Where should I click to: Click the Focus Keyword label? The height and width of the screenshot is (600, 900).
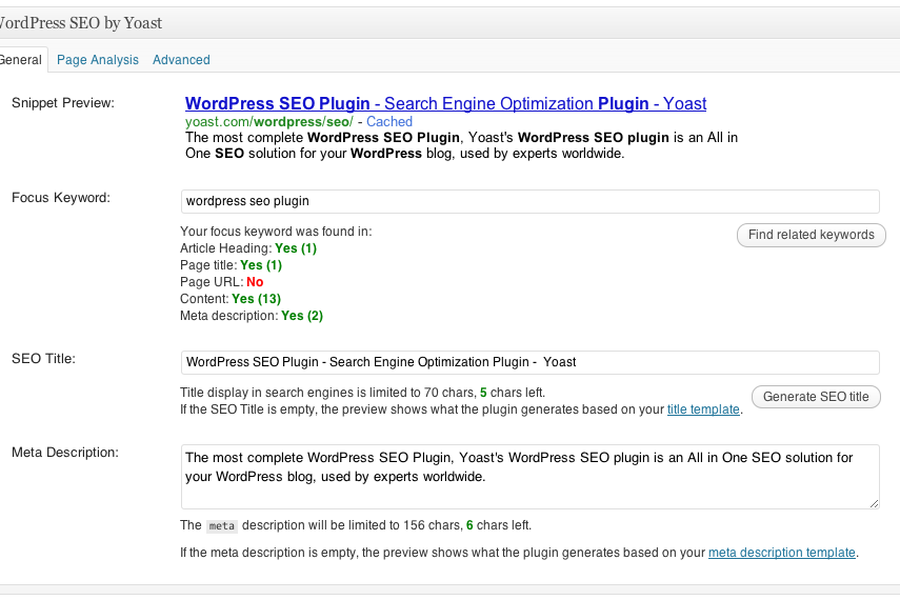(x=61, y=198)
